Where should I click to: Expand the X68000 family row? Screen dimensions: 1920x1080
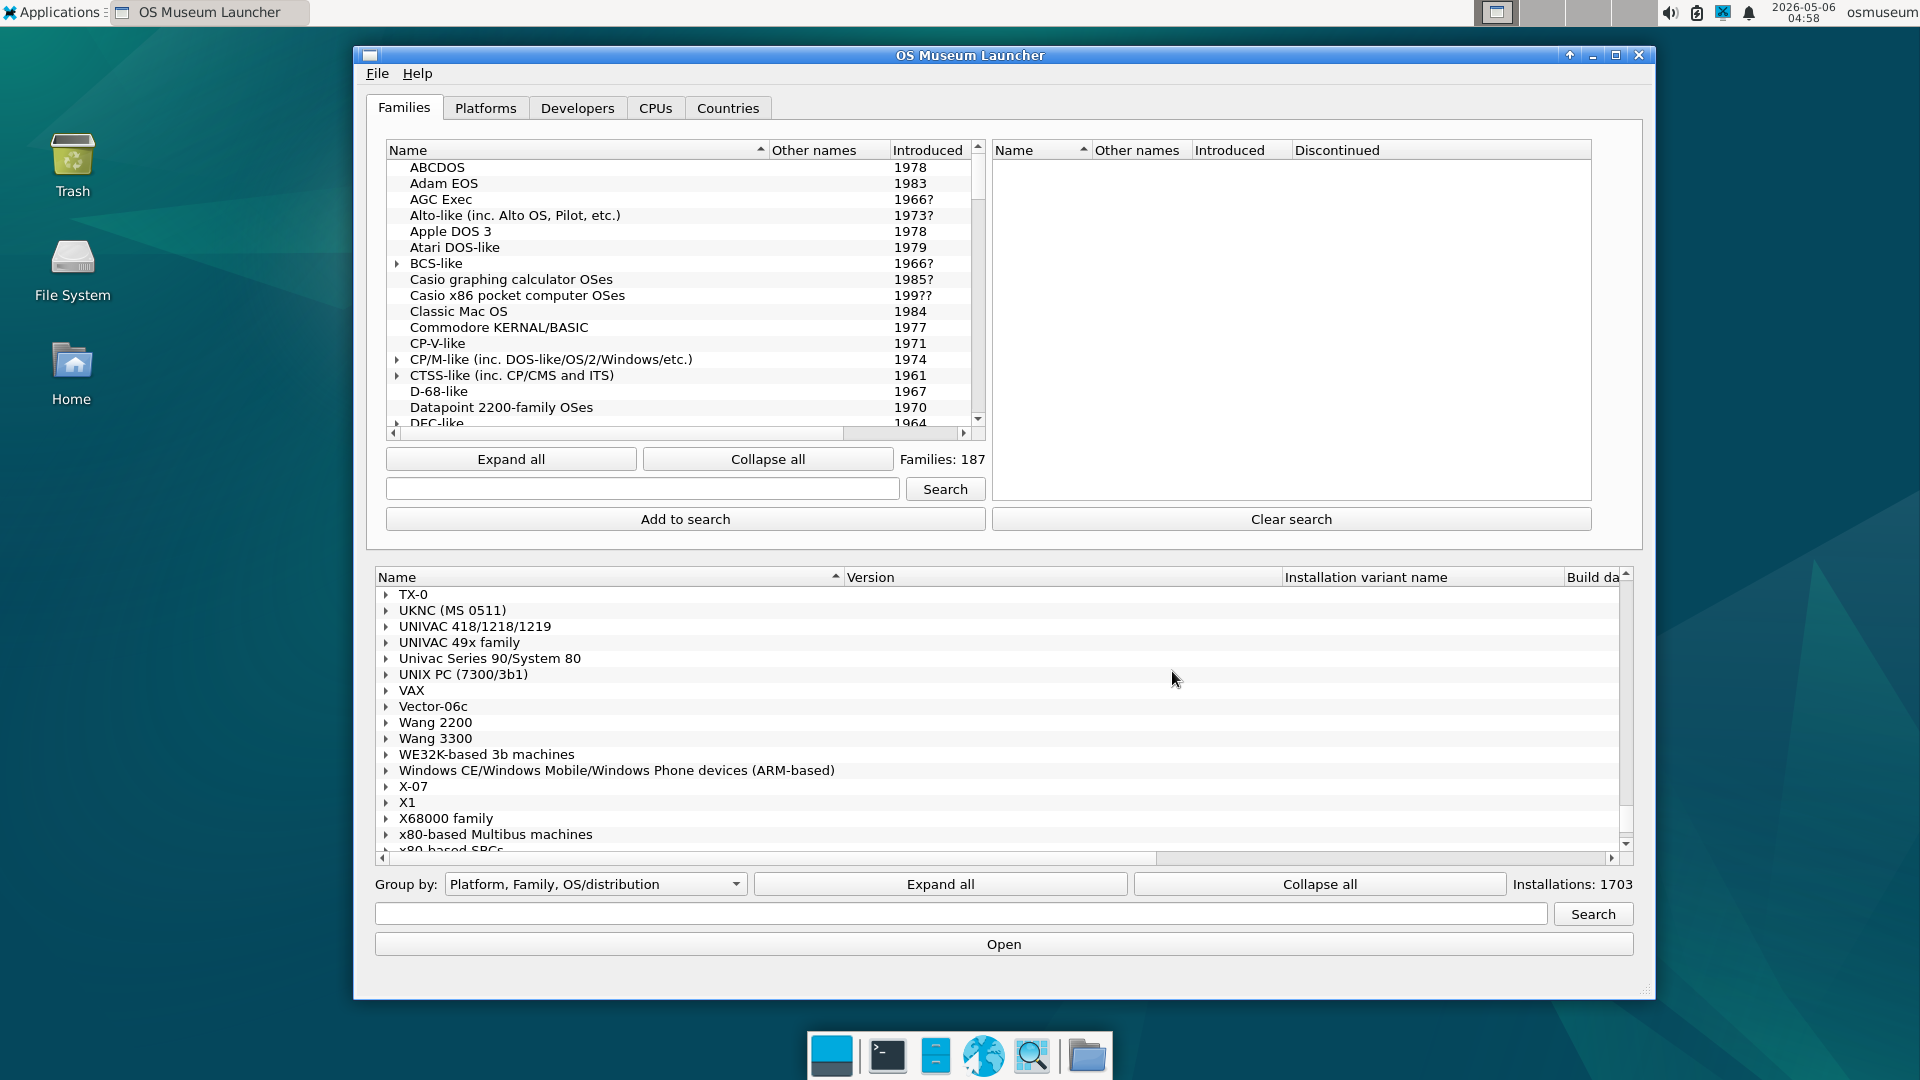click(386, 819)
